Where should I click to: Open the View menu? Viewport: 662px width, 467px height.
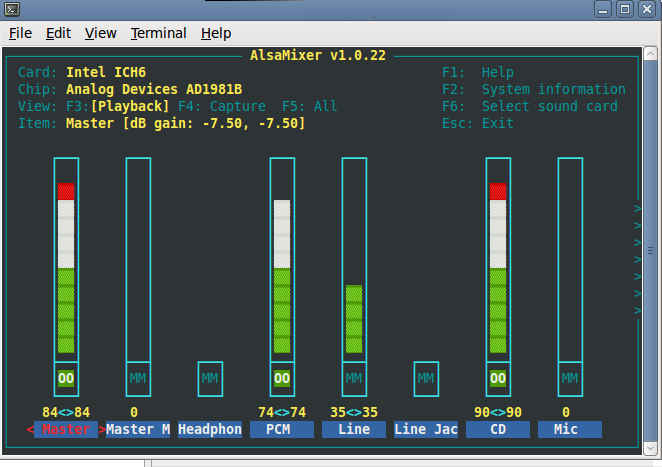pos(100,33)
